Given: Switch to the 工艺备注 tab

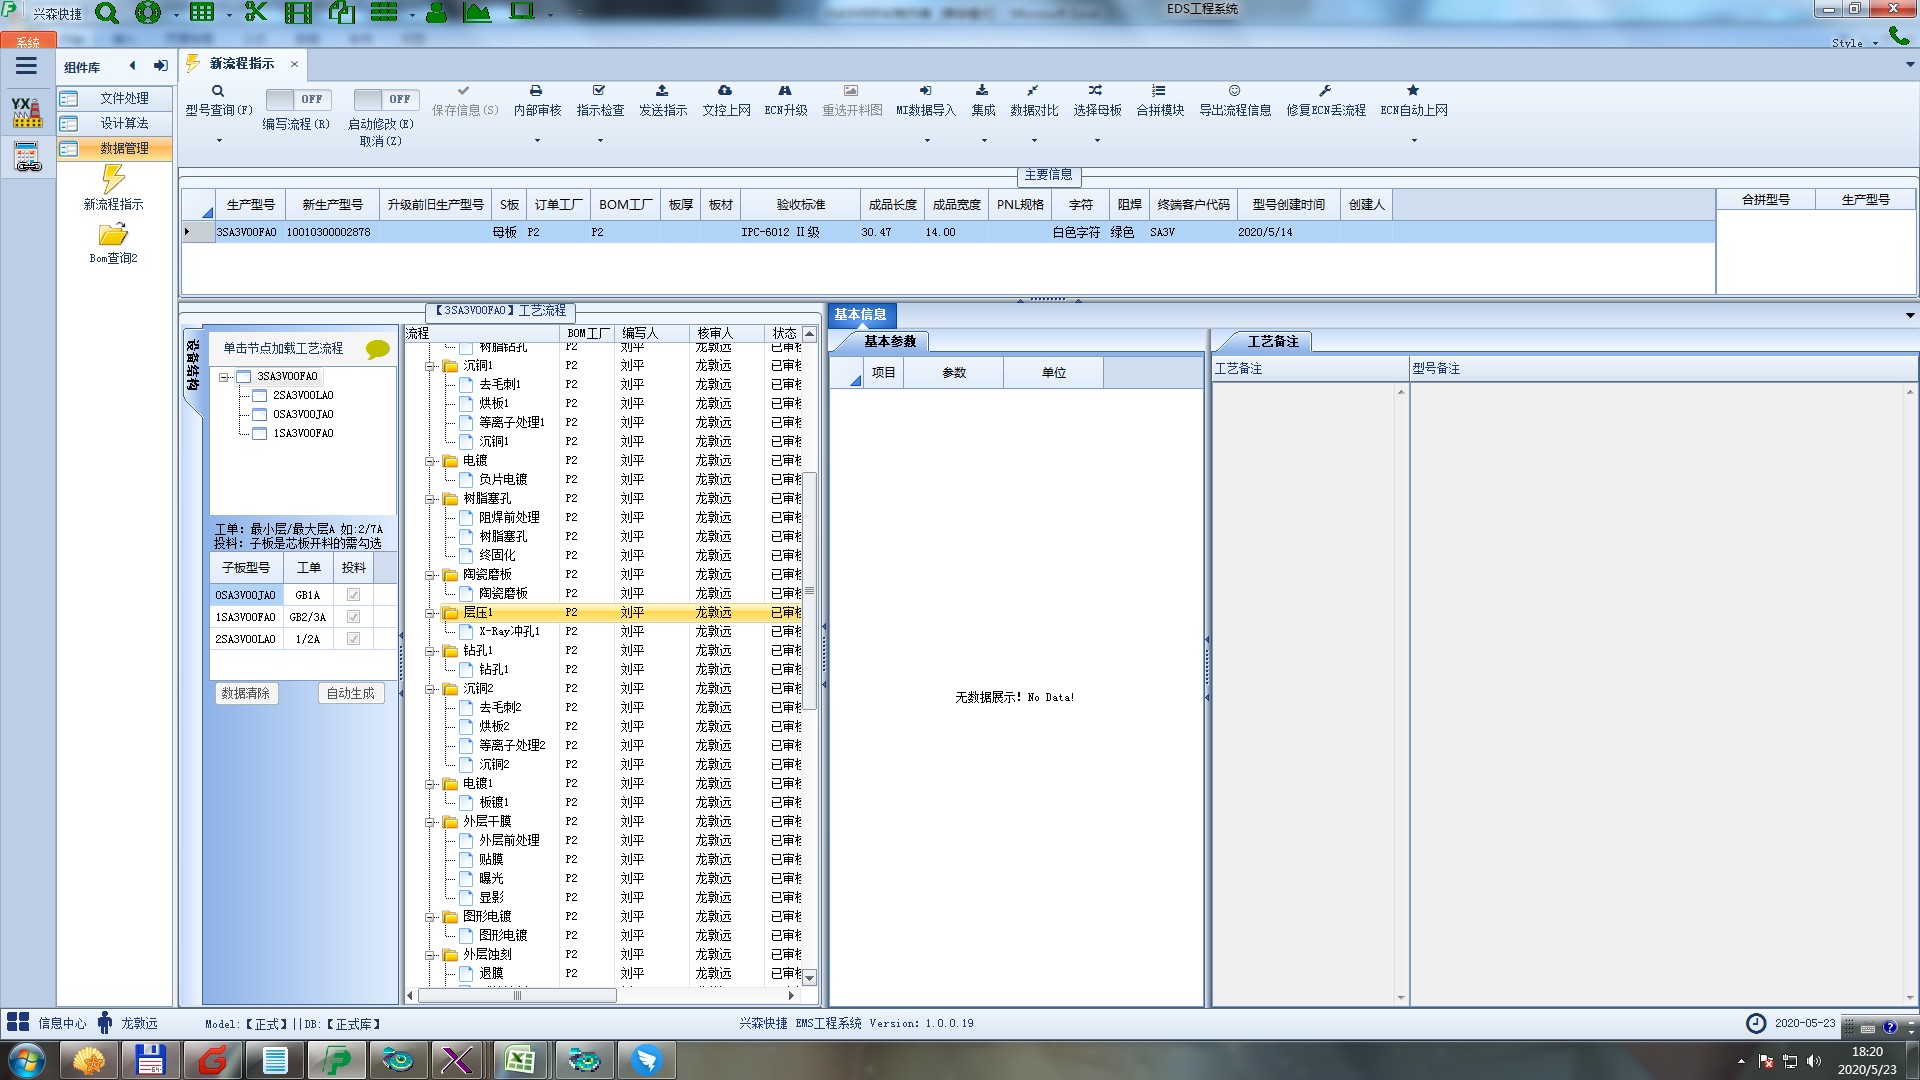Looking at the screenshot, I should [1272, 342].
